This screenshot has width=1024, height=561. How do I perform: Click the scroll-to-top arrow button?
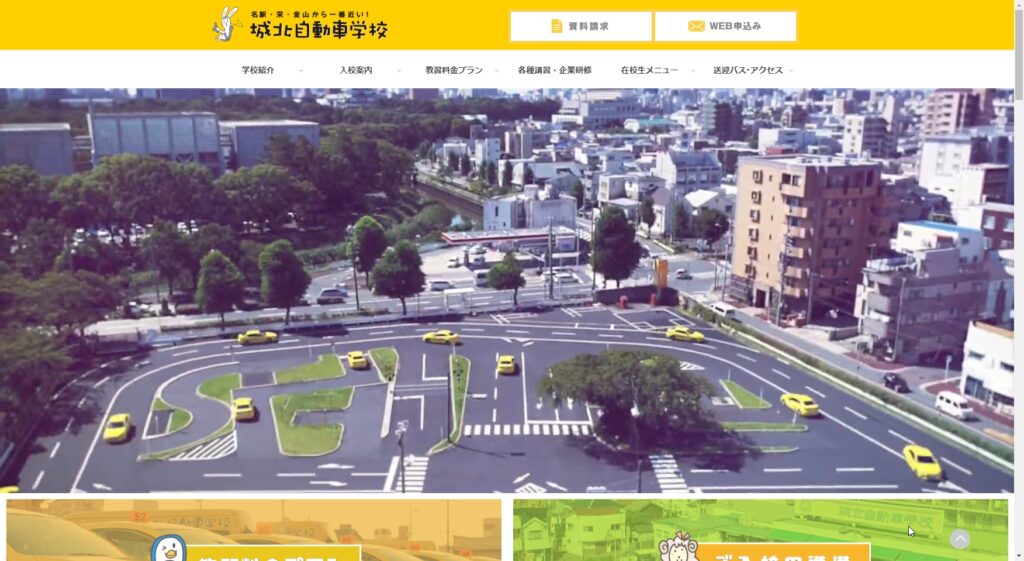tap(959, 539)
